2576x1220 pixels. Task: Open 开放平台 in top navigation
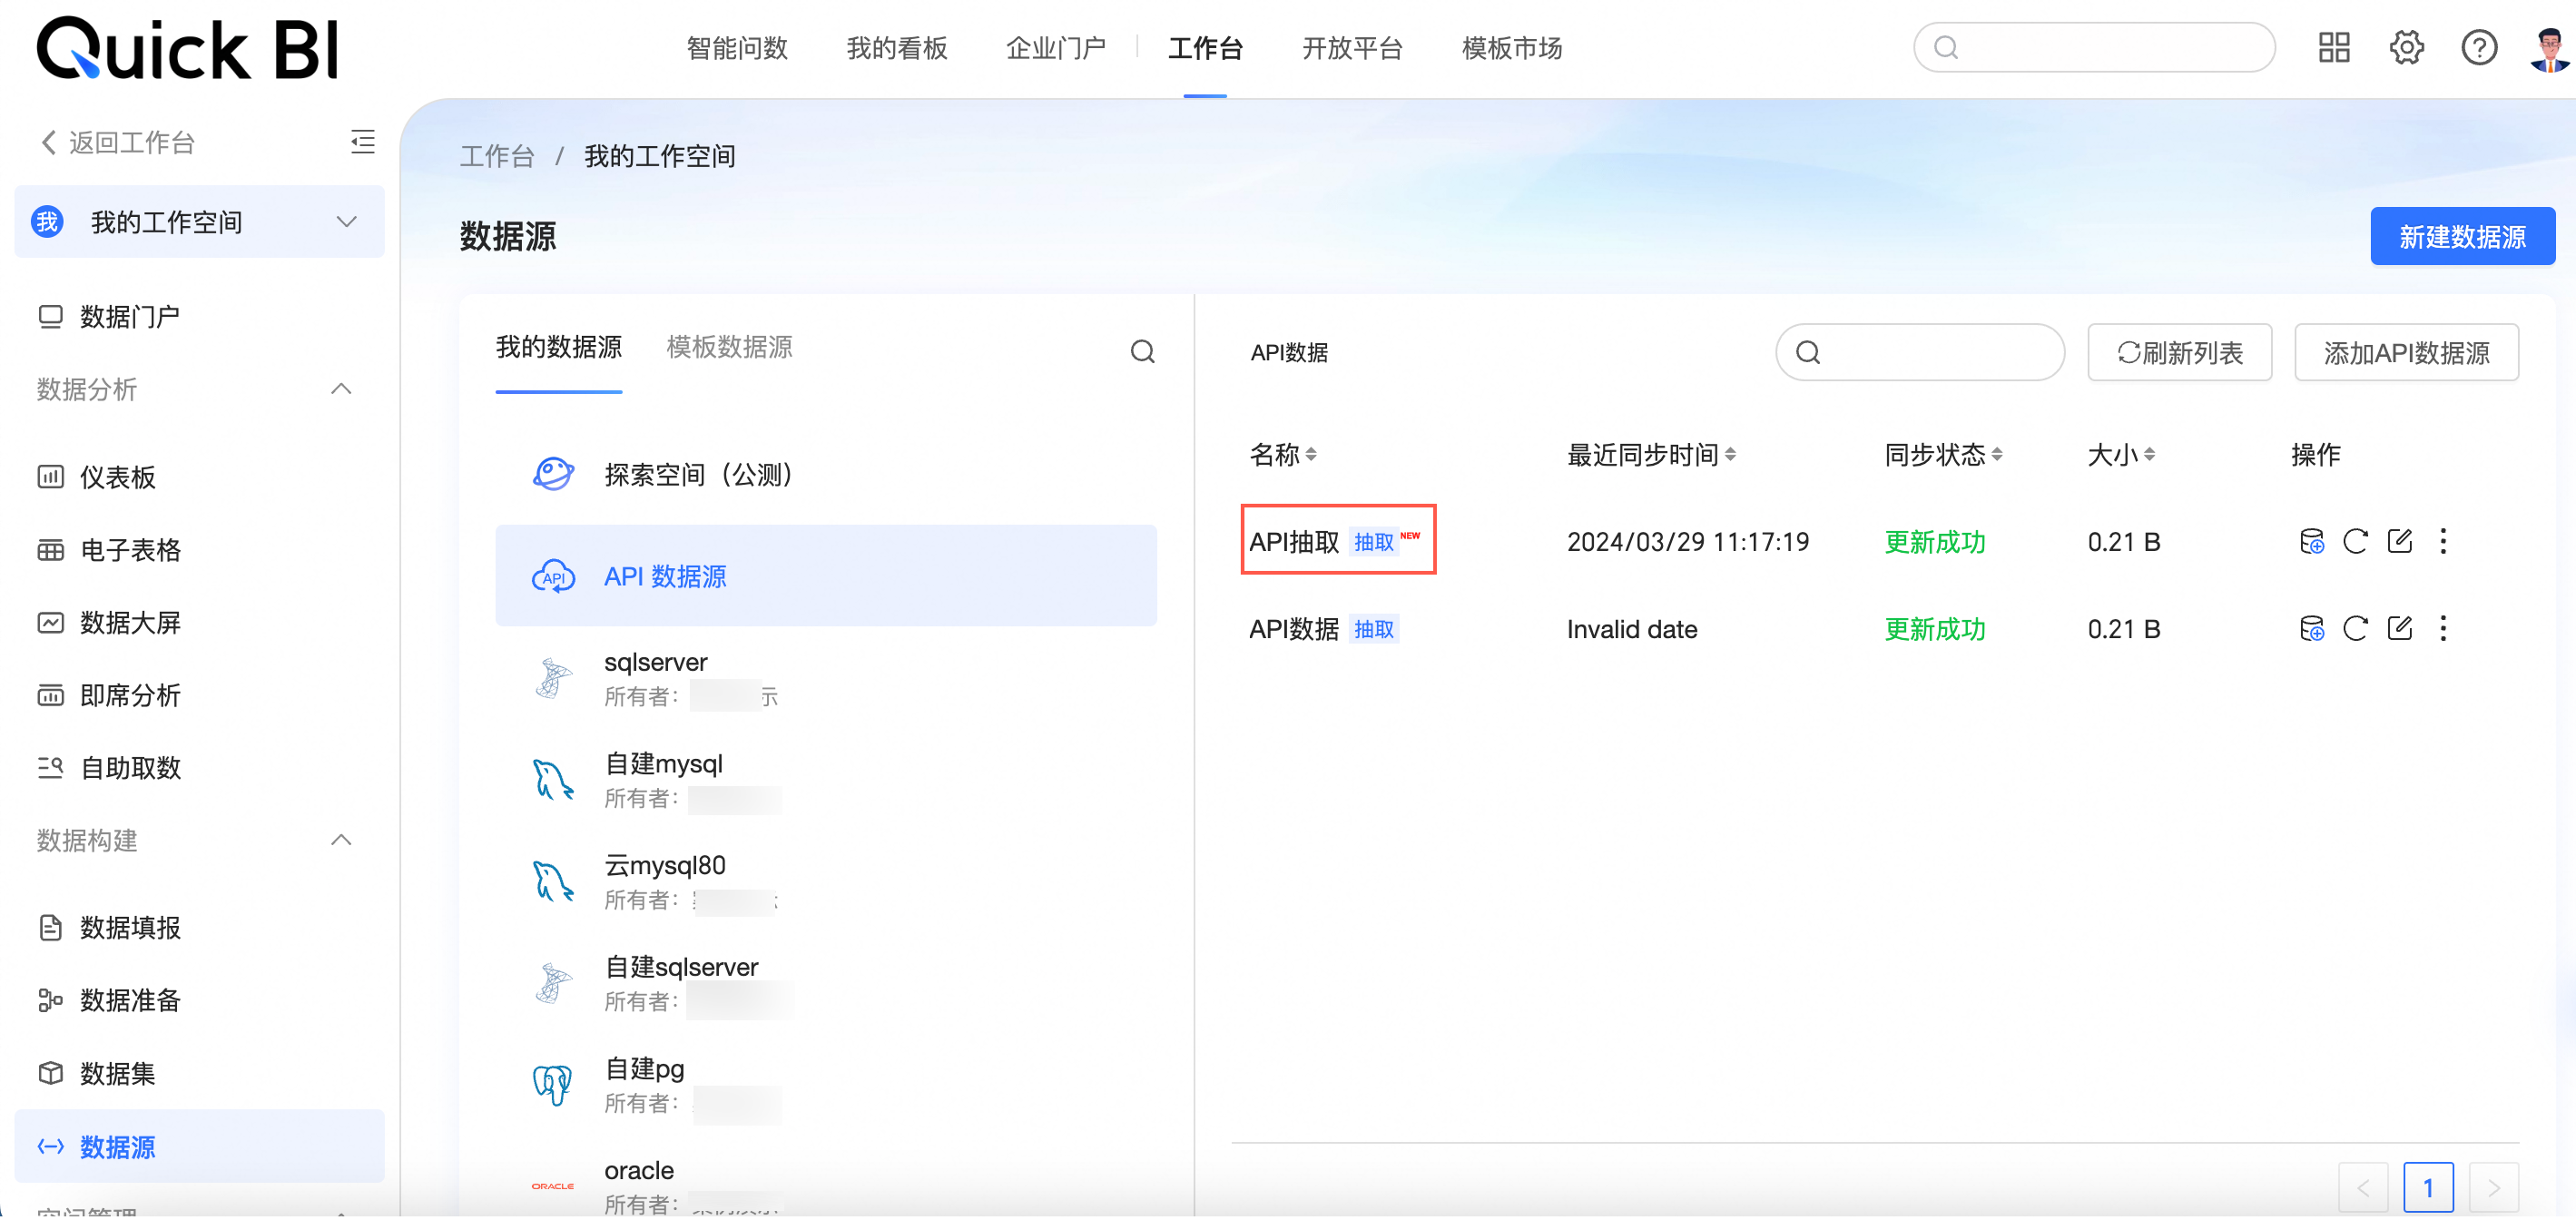coord(1353,48)
